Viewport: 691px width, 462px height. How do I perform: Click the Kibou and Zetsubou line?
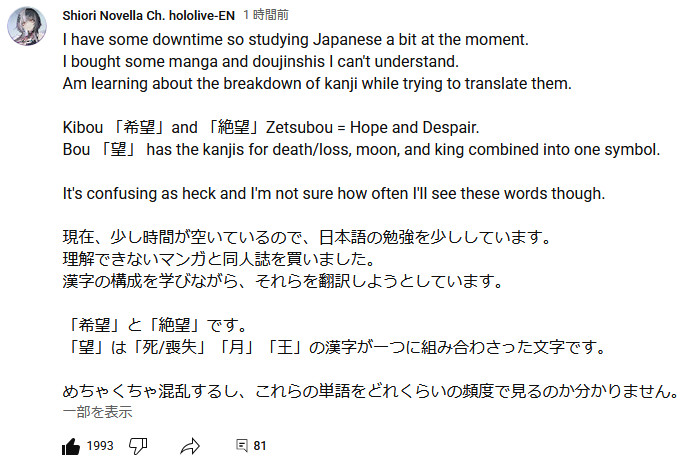[x=271, y=128]
